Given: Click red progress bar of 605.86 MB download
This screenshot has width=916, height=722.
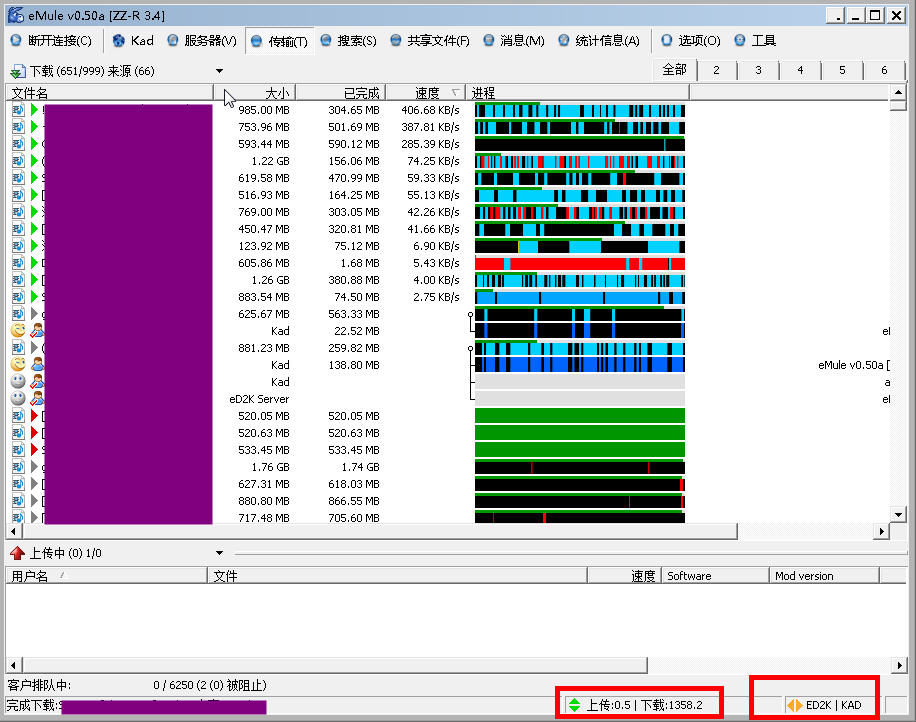Looking at the screenshot, I should [x=580, y=263].
